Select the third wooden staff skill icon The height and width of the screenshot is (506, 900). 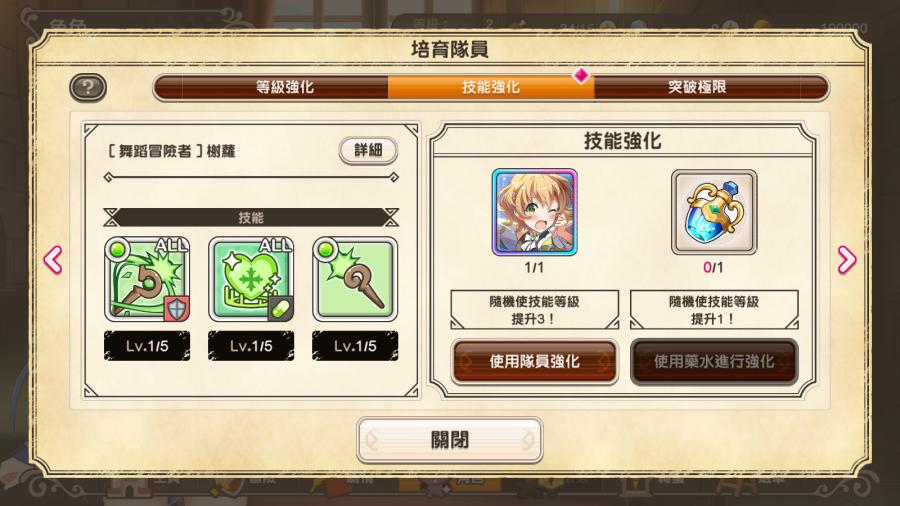[x=355, y=279]
